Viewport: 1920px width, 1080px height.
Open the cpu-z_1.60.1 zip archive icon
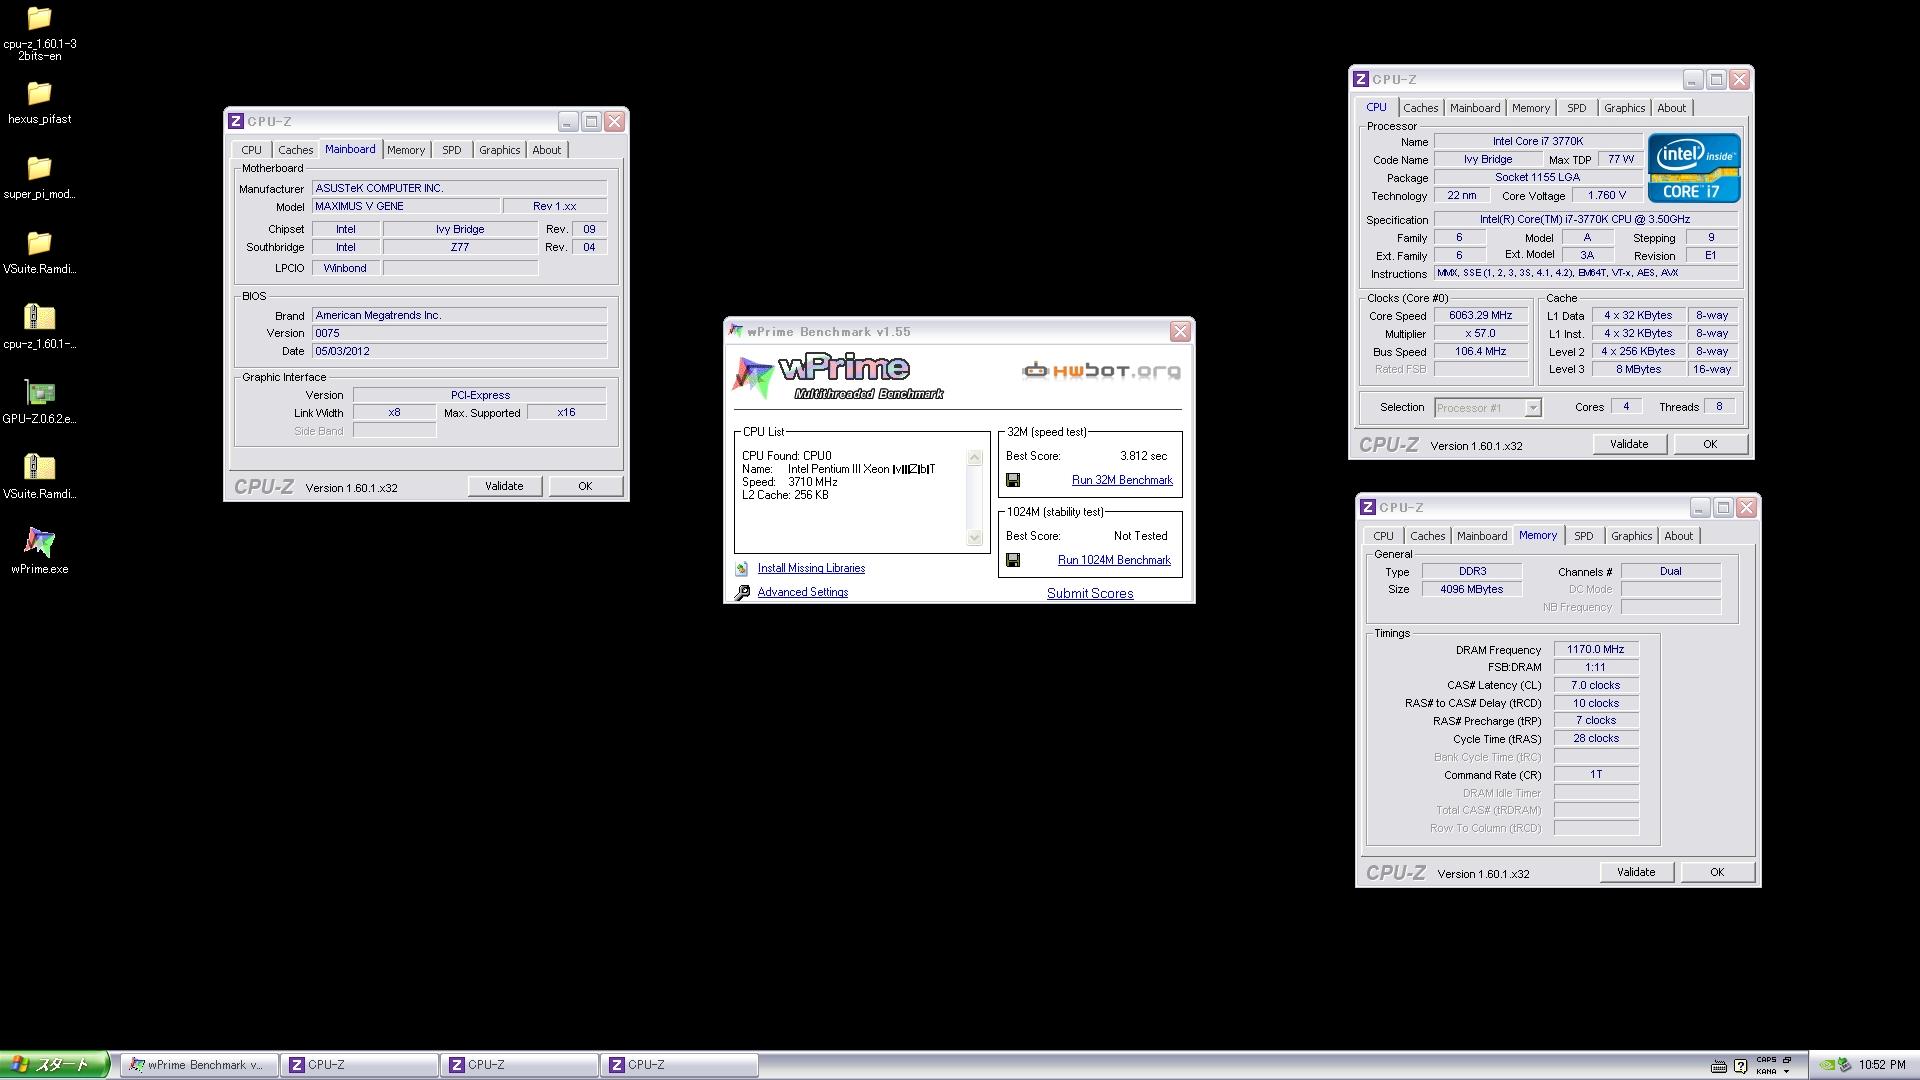pos(39,318)
